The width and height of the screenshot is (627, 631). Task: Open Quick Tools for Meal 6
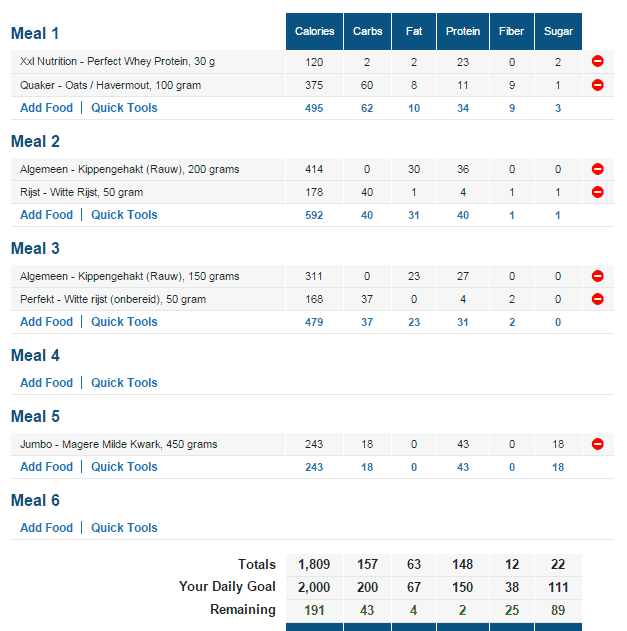(x=124, y=528)
